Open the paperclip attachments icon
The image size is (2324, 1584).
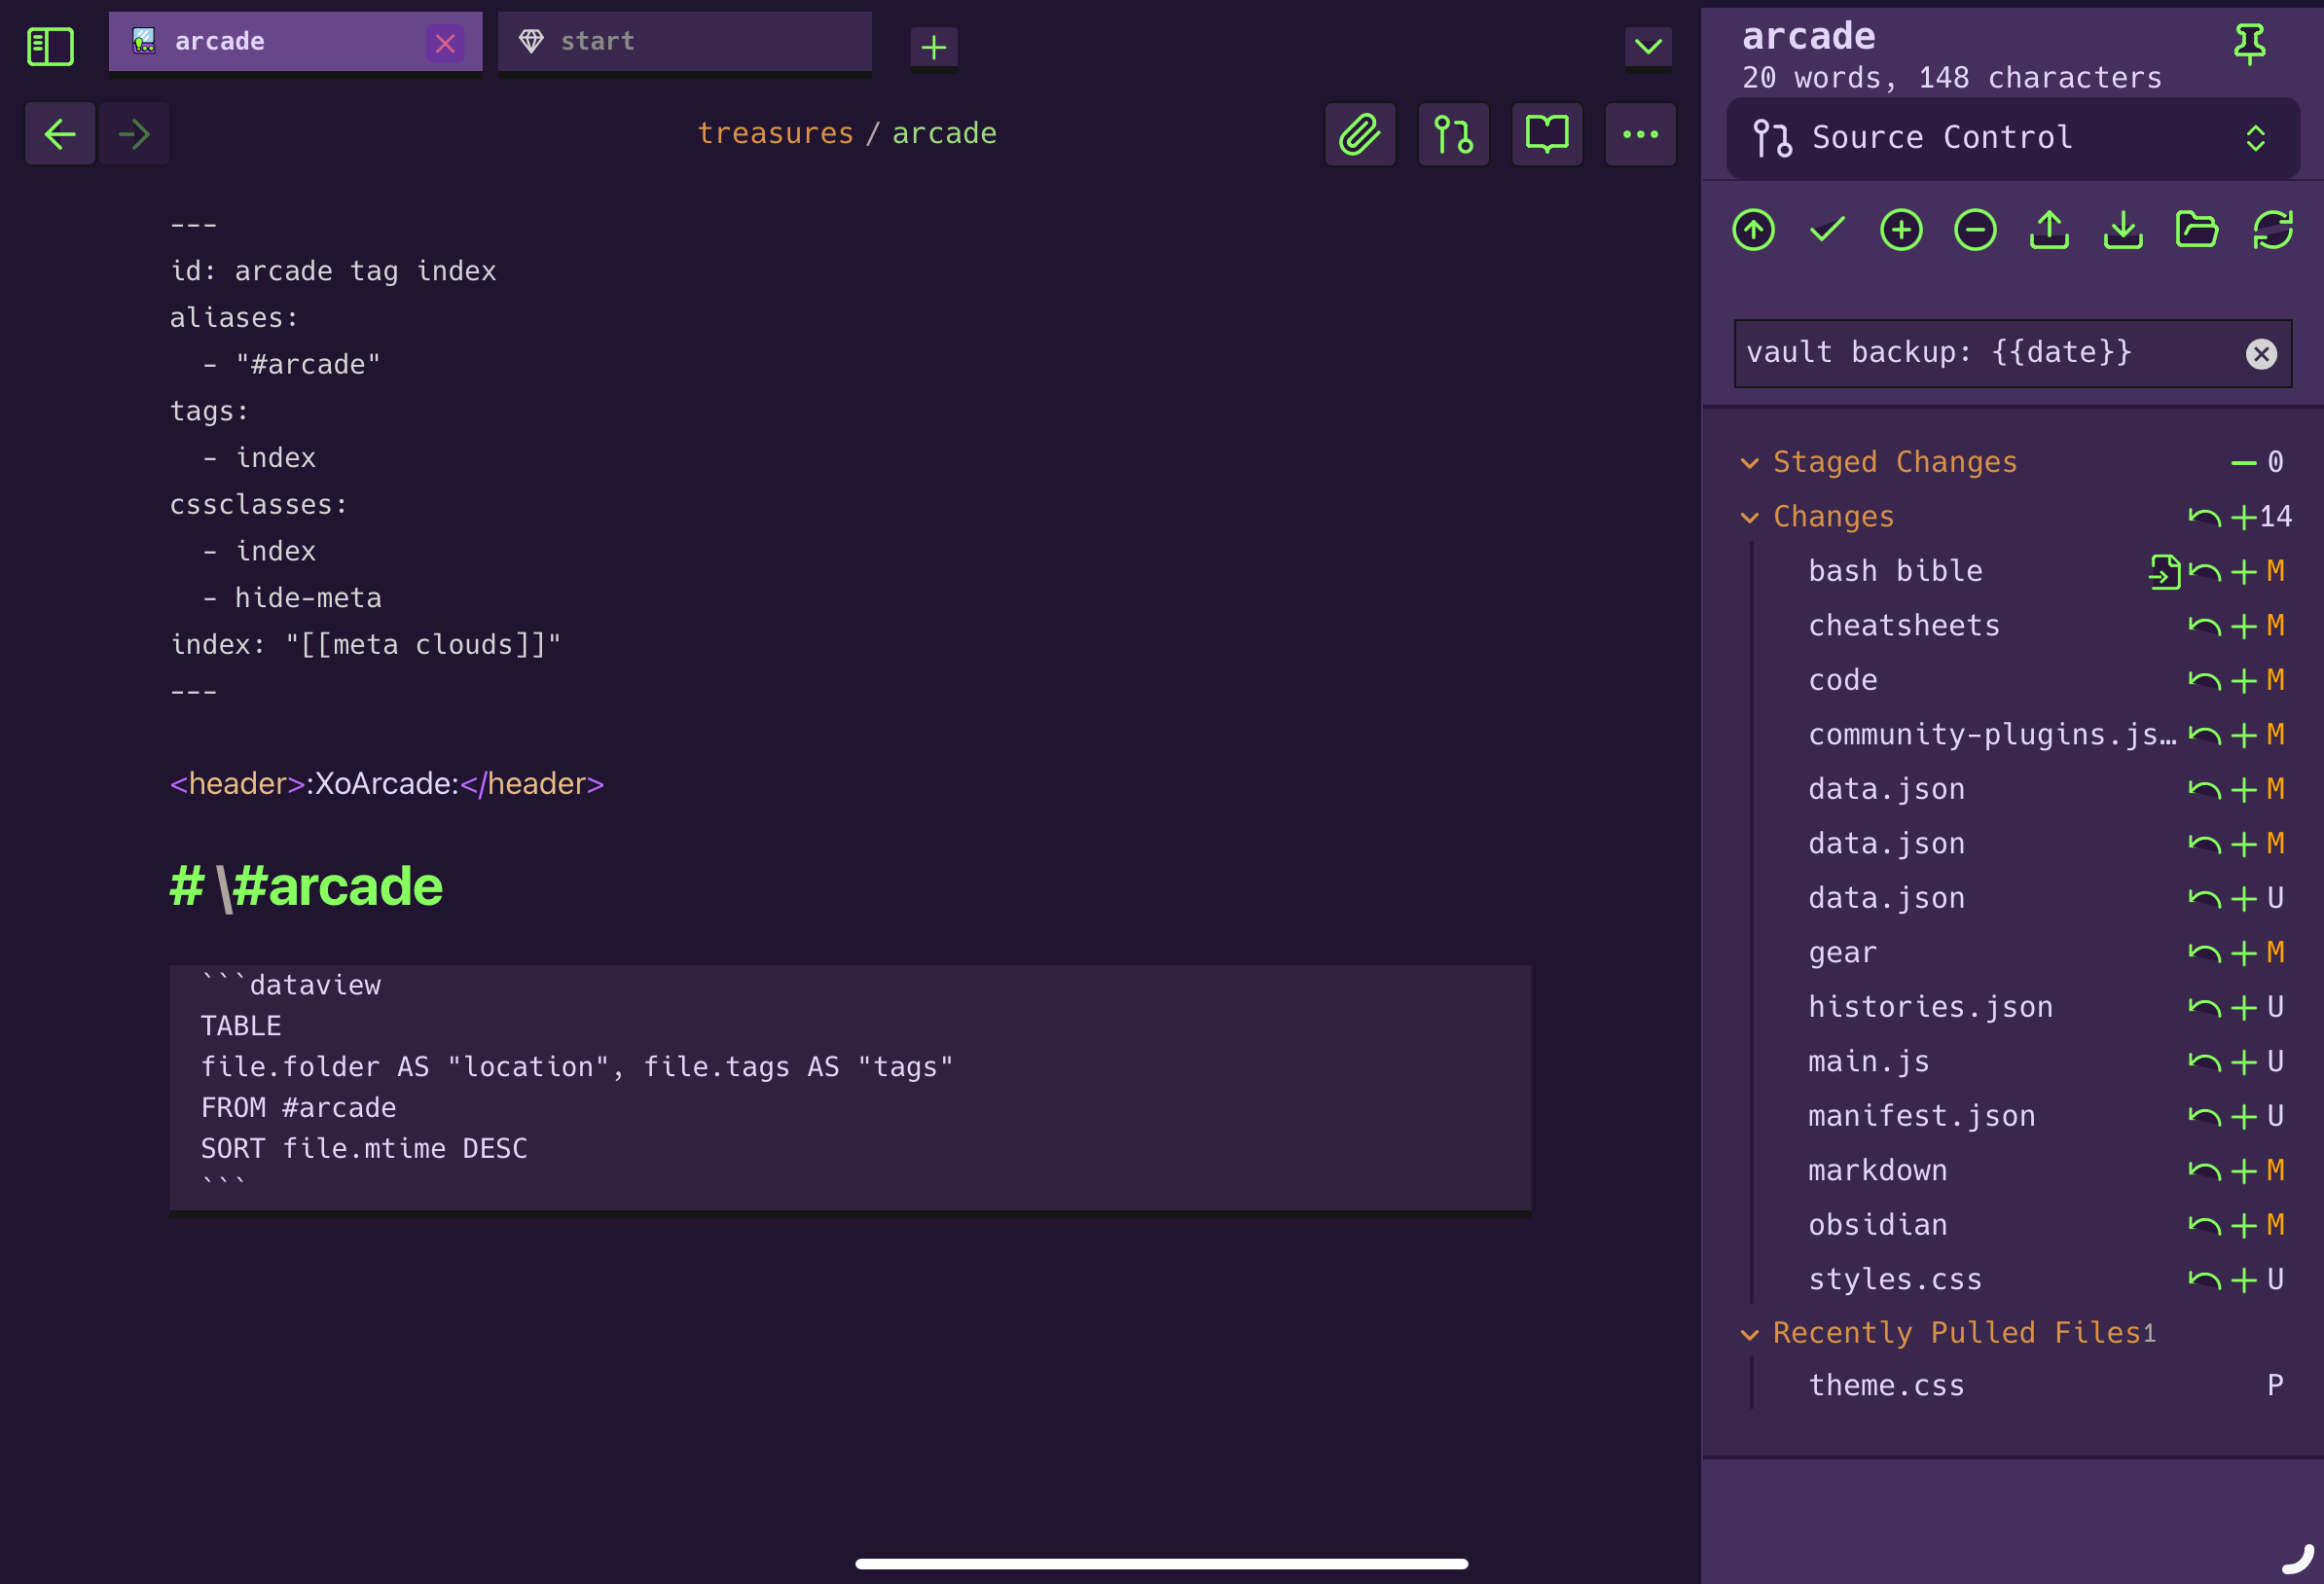[x=1360, y=134]
